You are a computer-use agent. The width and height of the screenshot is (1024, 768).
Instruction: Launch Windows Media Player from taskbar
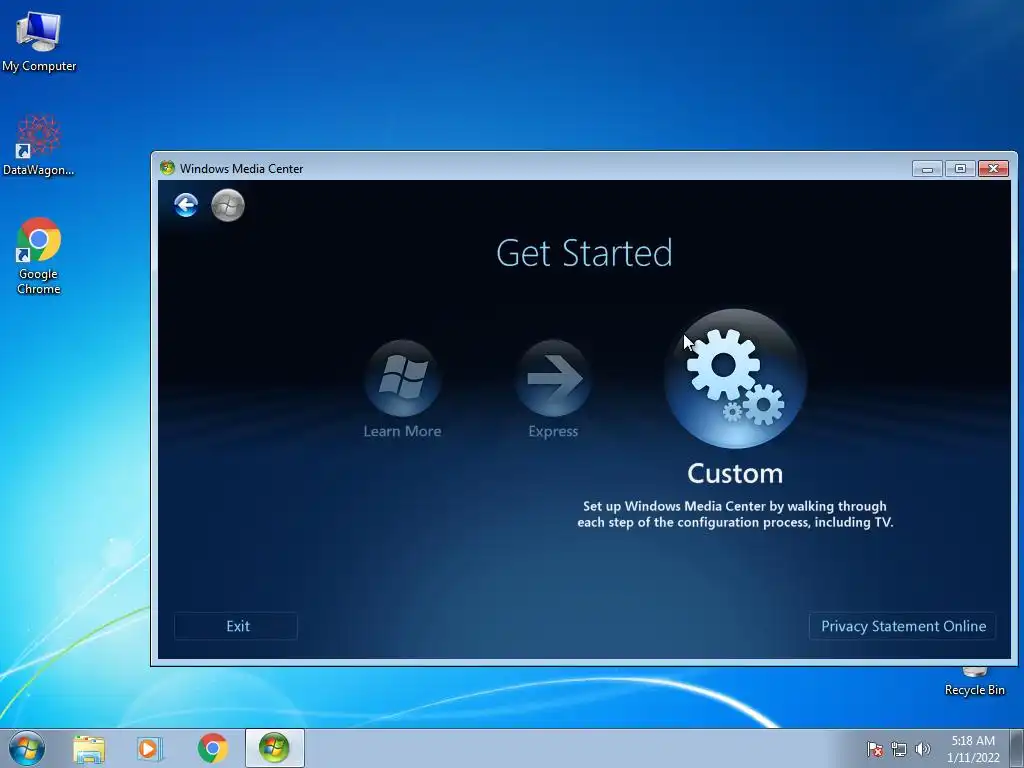pos(150,748)
